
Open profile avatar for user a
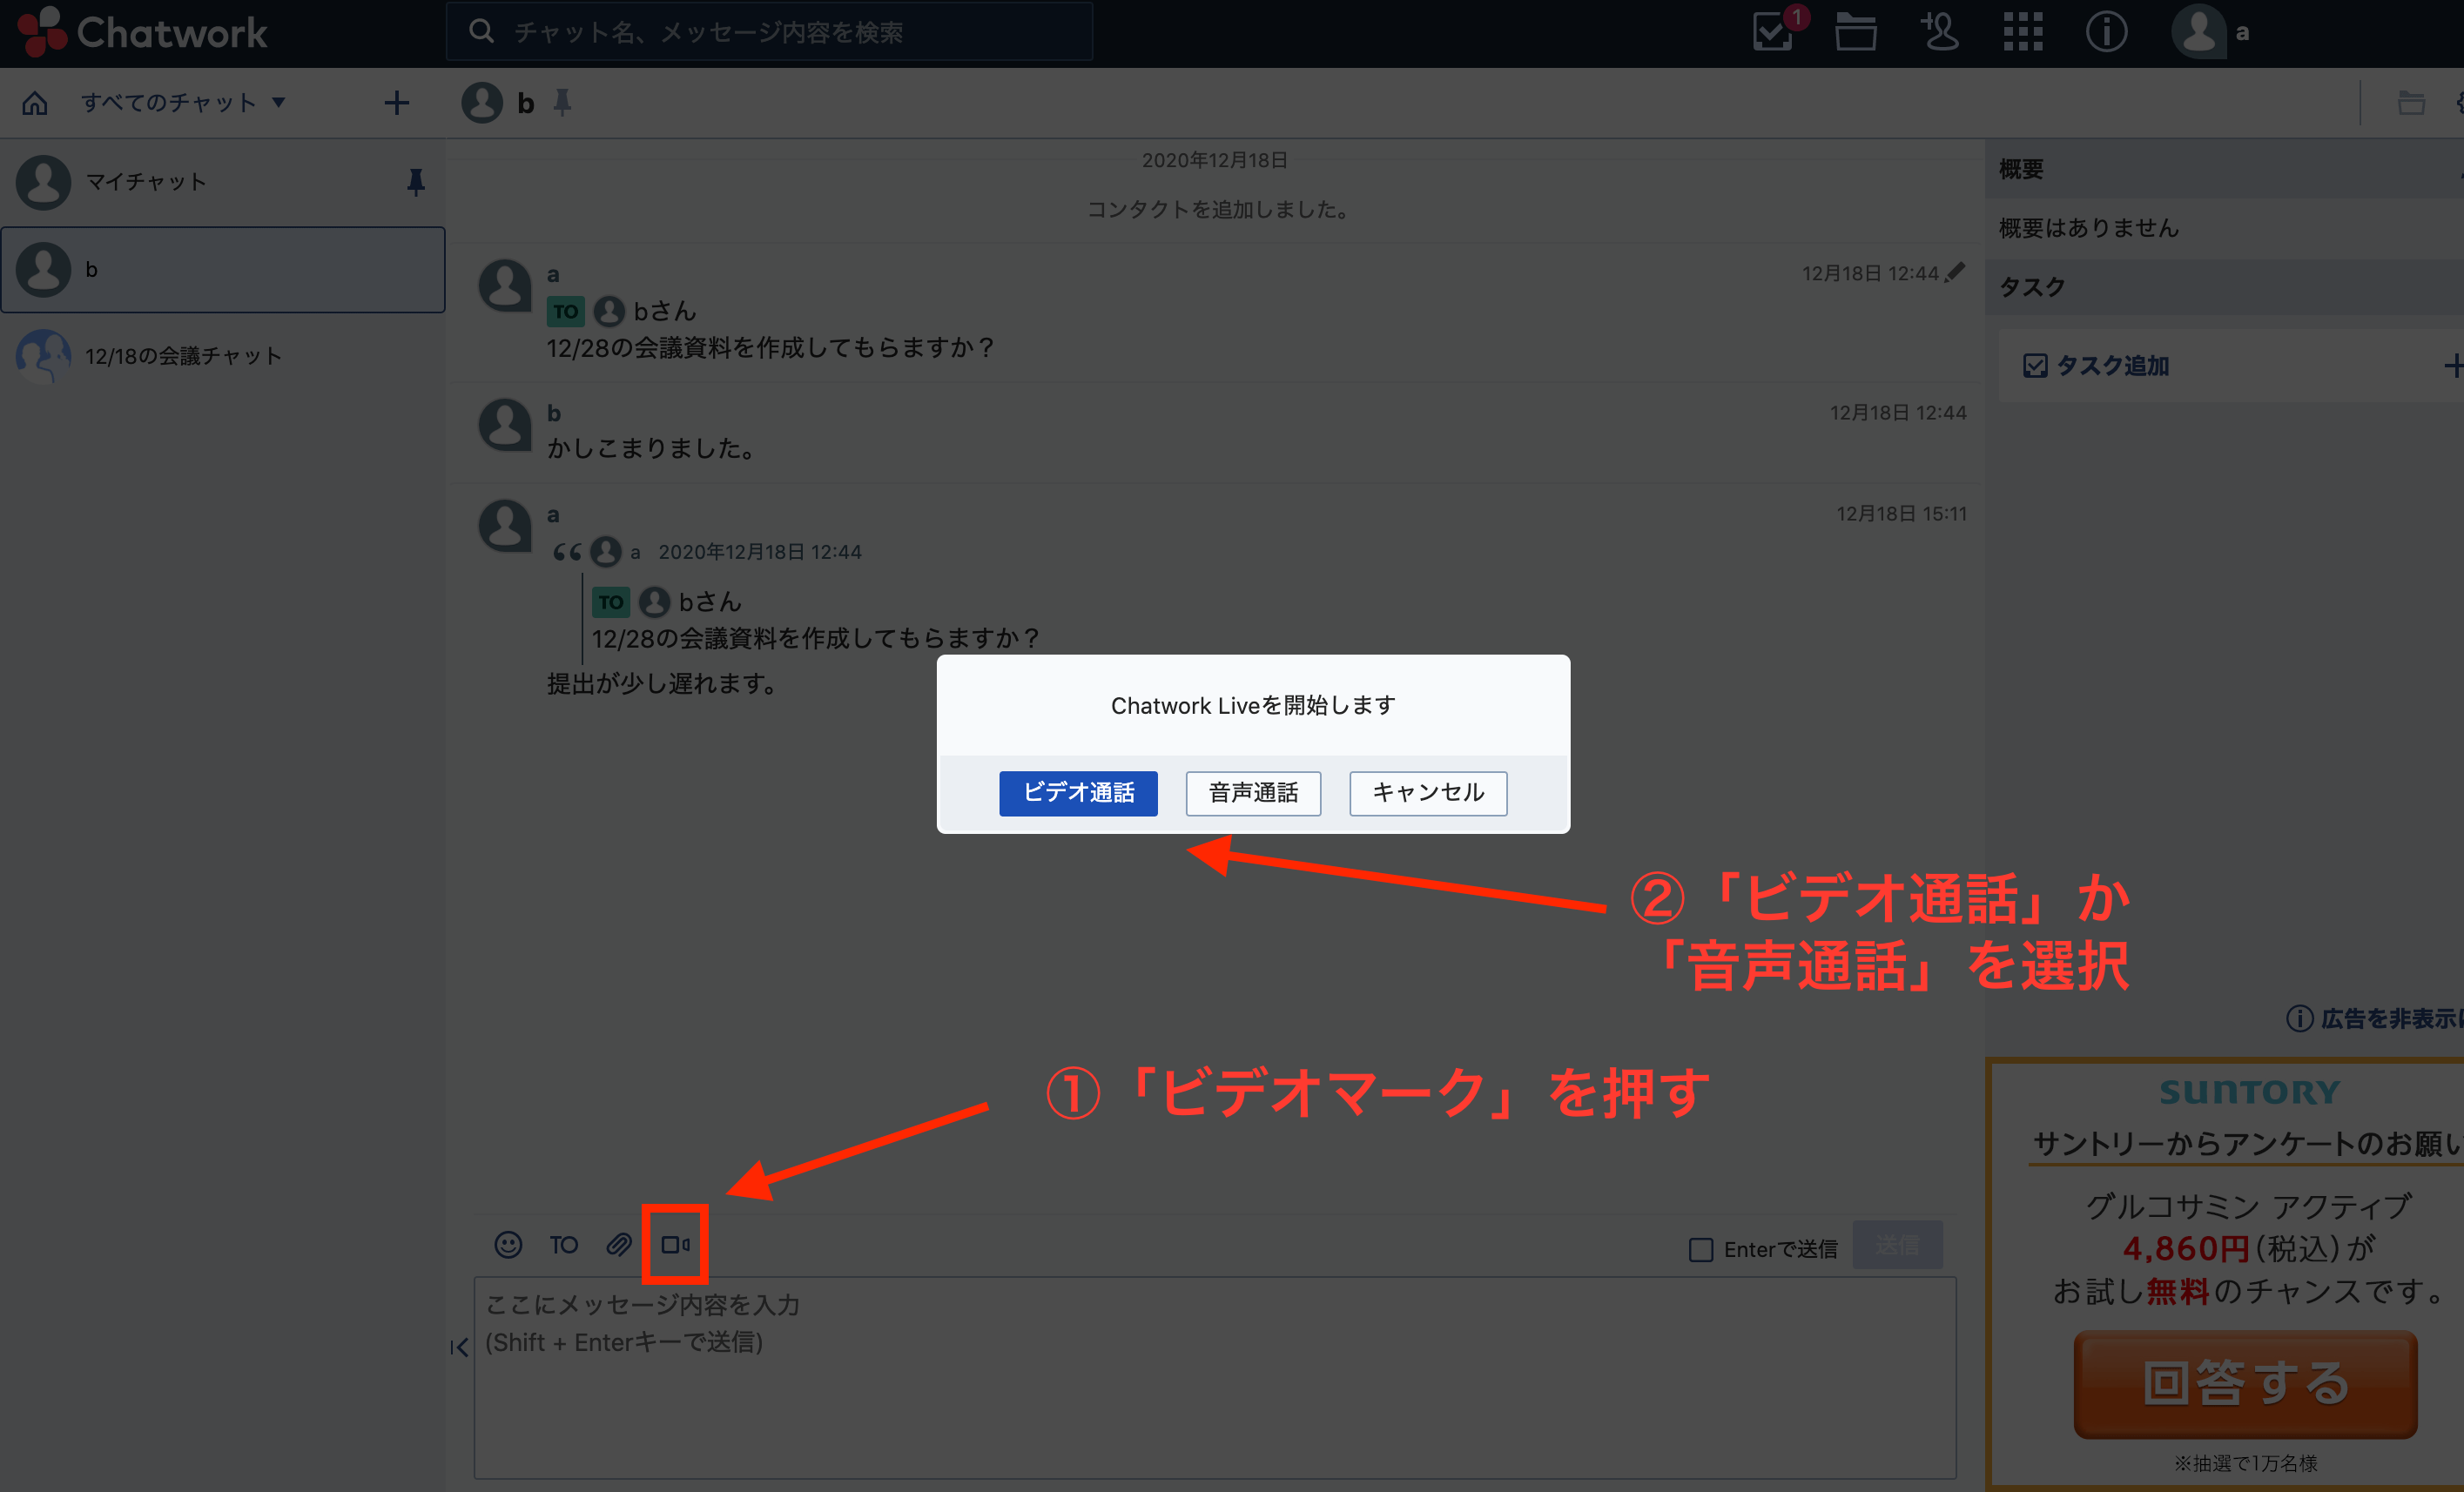pos(2198,32)
